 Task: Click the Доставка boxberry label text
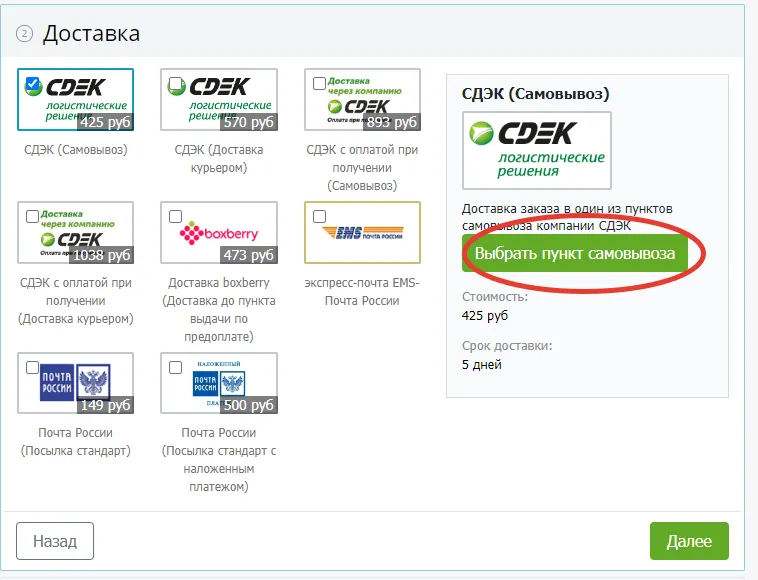[218, 283]
